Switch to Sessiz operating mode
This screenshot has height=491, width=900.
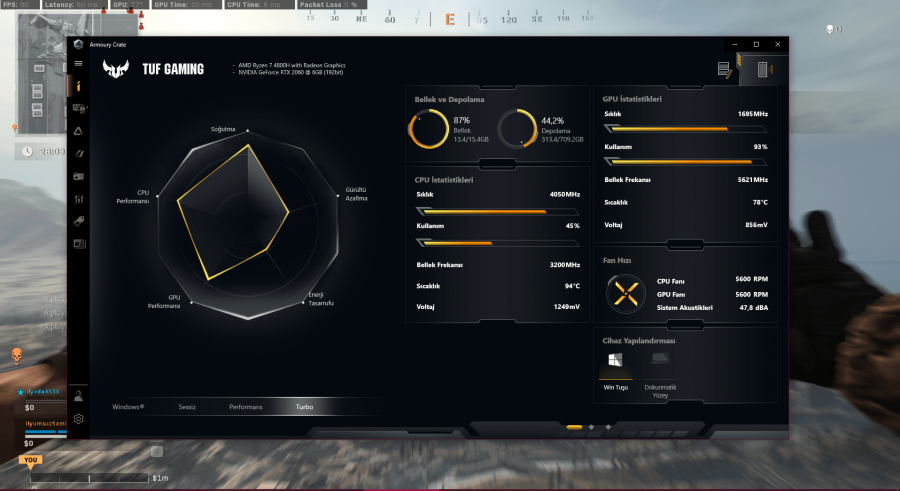point(187,407)
